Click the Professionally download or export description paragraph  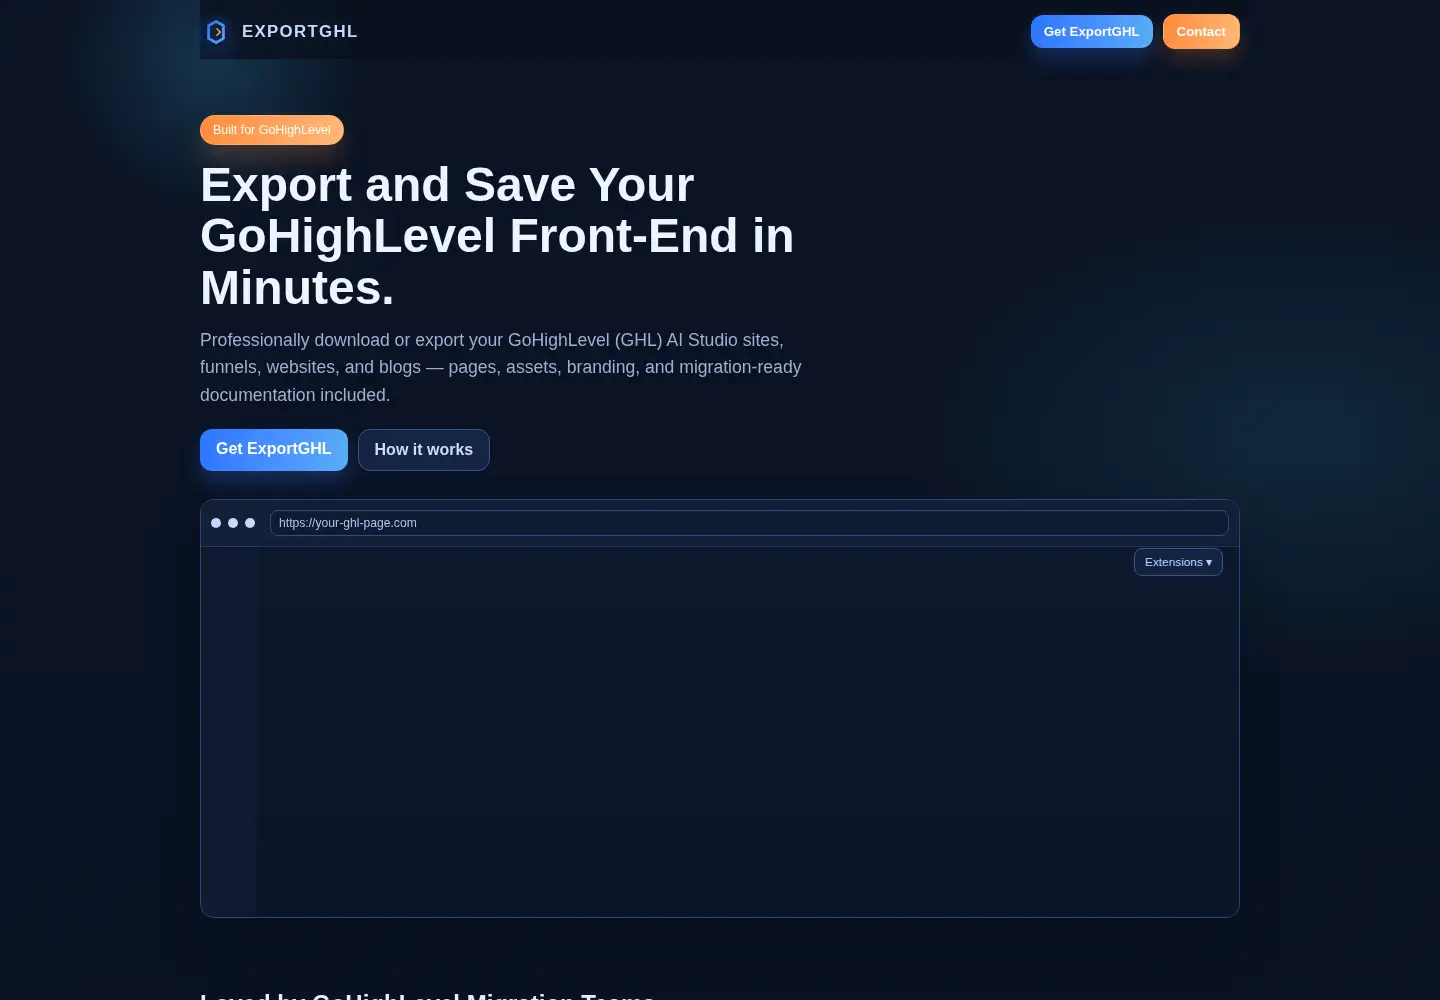(x=501, y=367)
